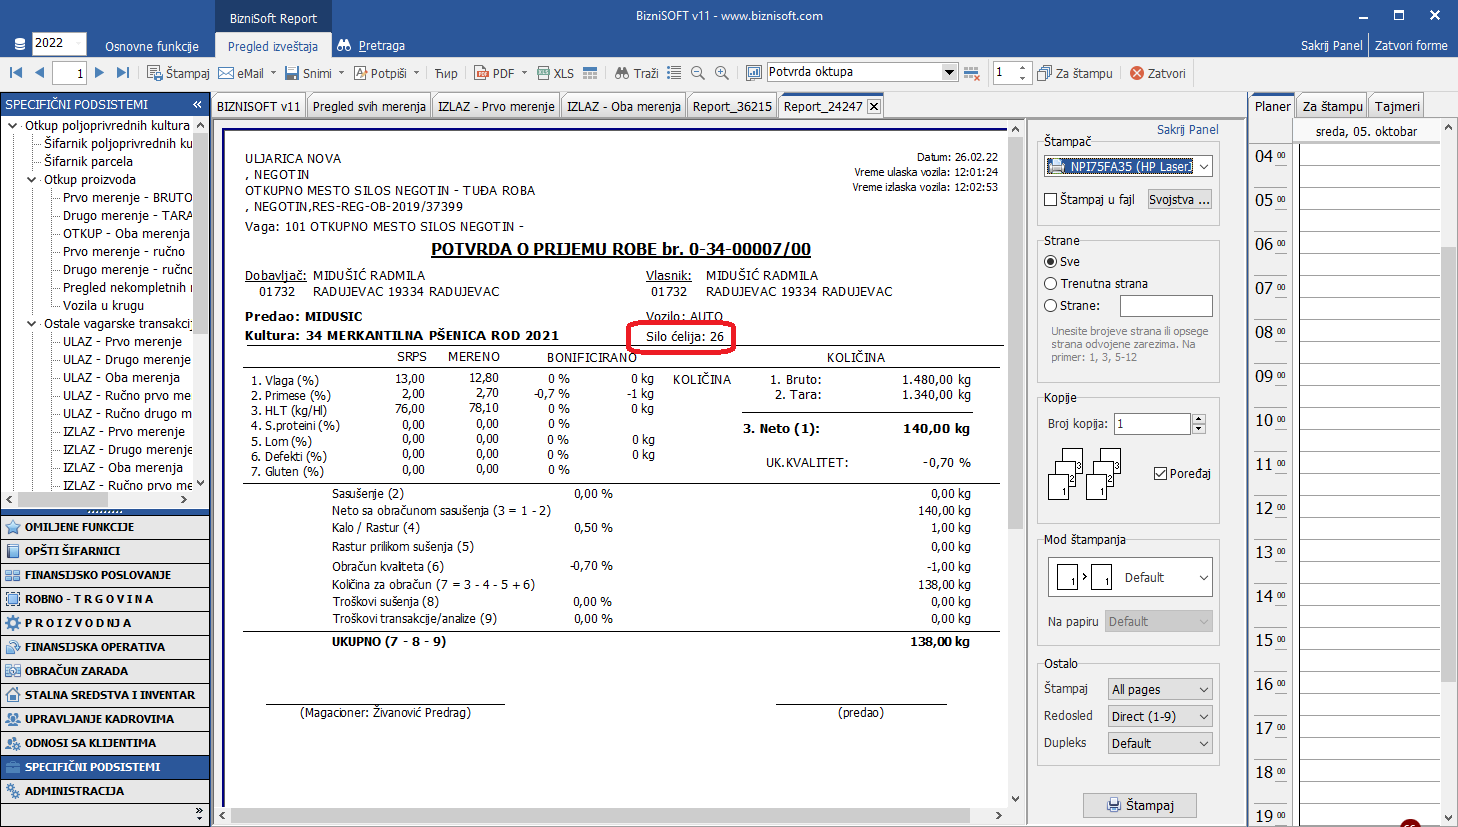Click the Svojstva printer properties button
This screenshot has width=1458, height=827.
coord(1179,200)
